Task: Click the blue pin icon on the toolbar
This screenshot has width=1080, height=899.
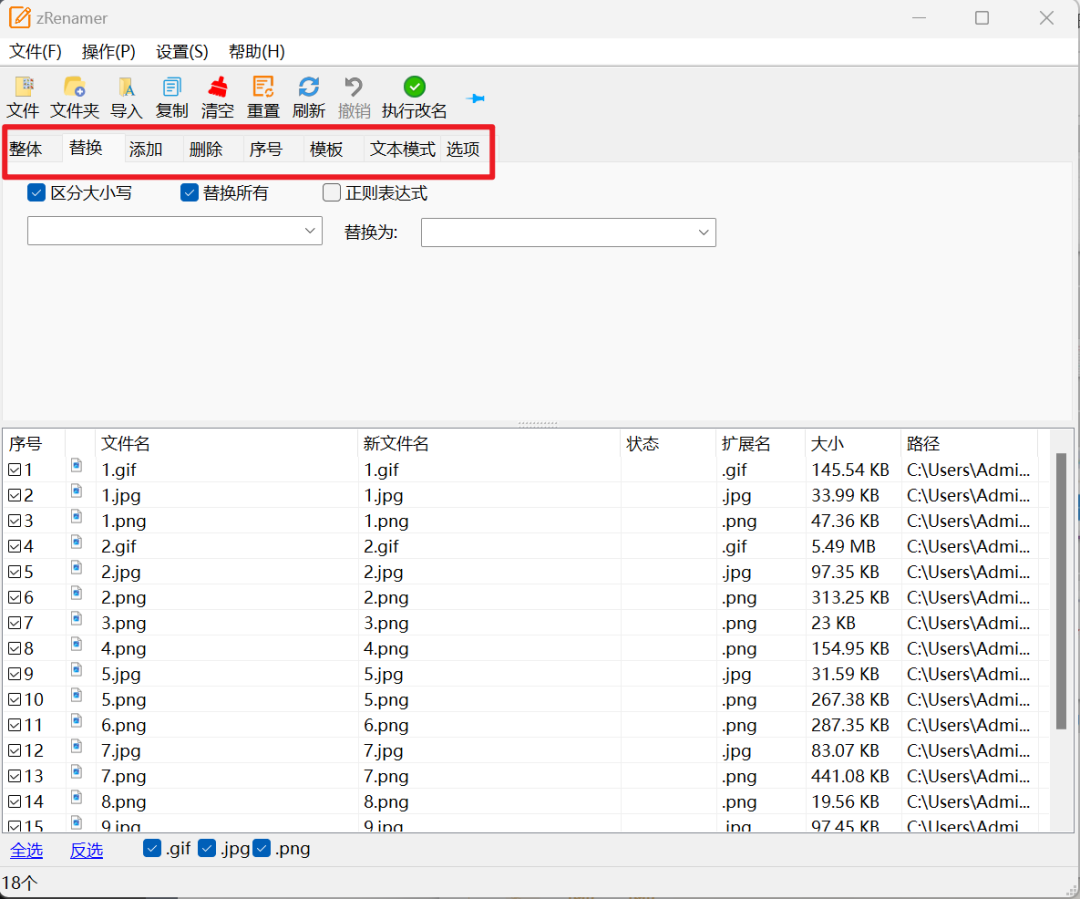Action: coord(475,98)
